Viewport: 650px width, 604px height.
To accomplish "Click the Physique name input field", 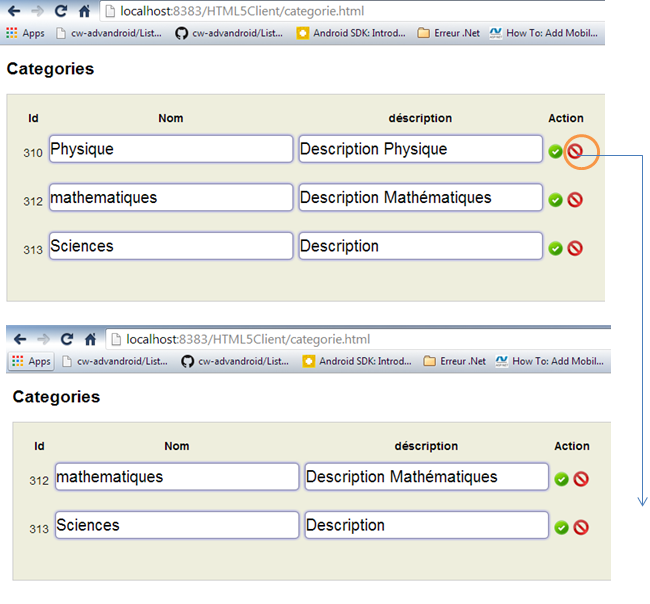I will (171, 149).
